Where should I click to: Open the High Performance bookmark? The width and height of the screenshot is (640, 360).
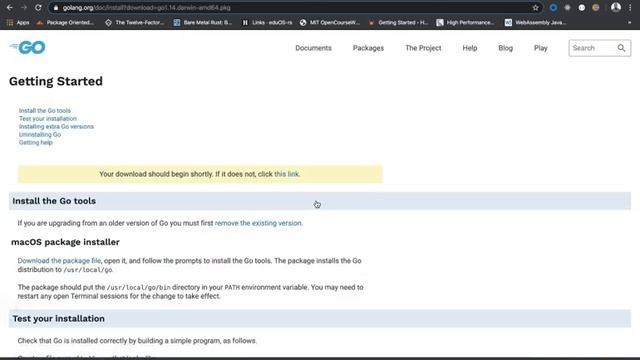pos(466,22)
